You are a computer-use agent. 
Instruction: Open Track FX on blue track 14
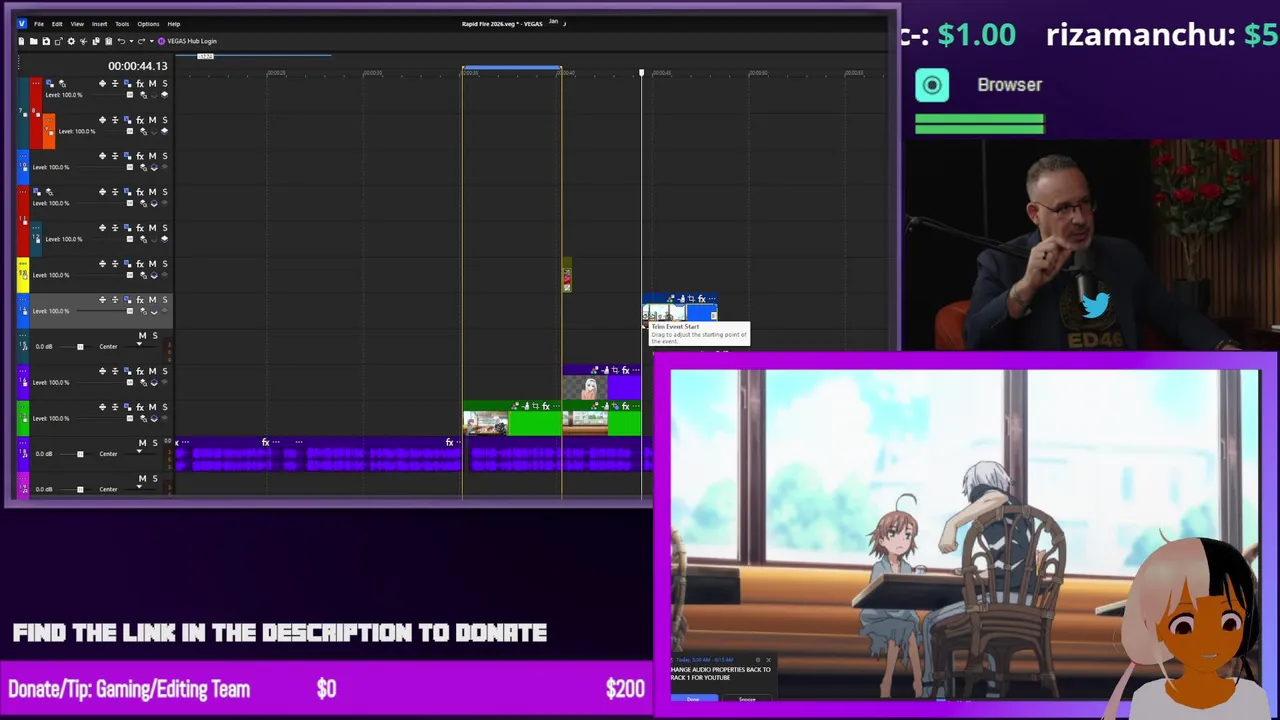click(x=140, y=300)
